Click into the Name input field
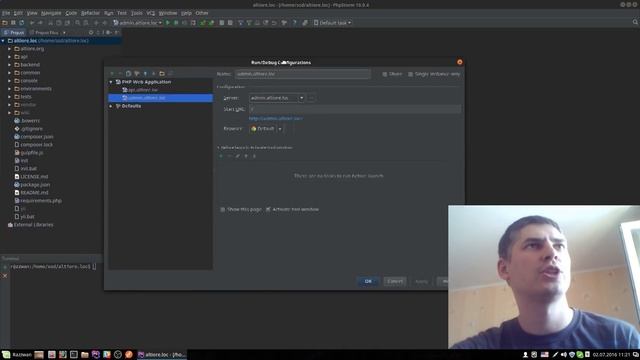 [302, 74]
